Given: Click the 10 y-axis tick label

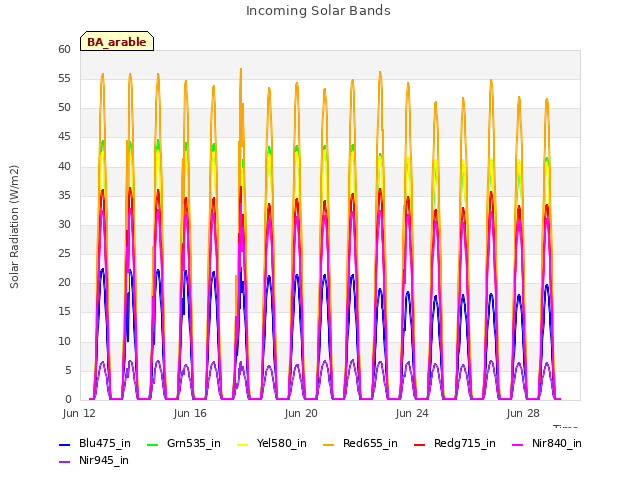Looking at the screenshot, I should tap(64, 341).
